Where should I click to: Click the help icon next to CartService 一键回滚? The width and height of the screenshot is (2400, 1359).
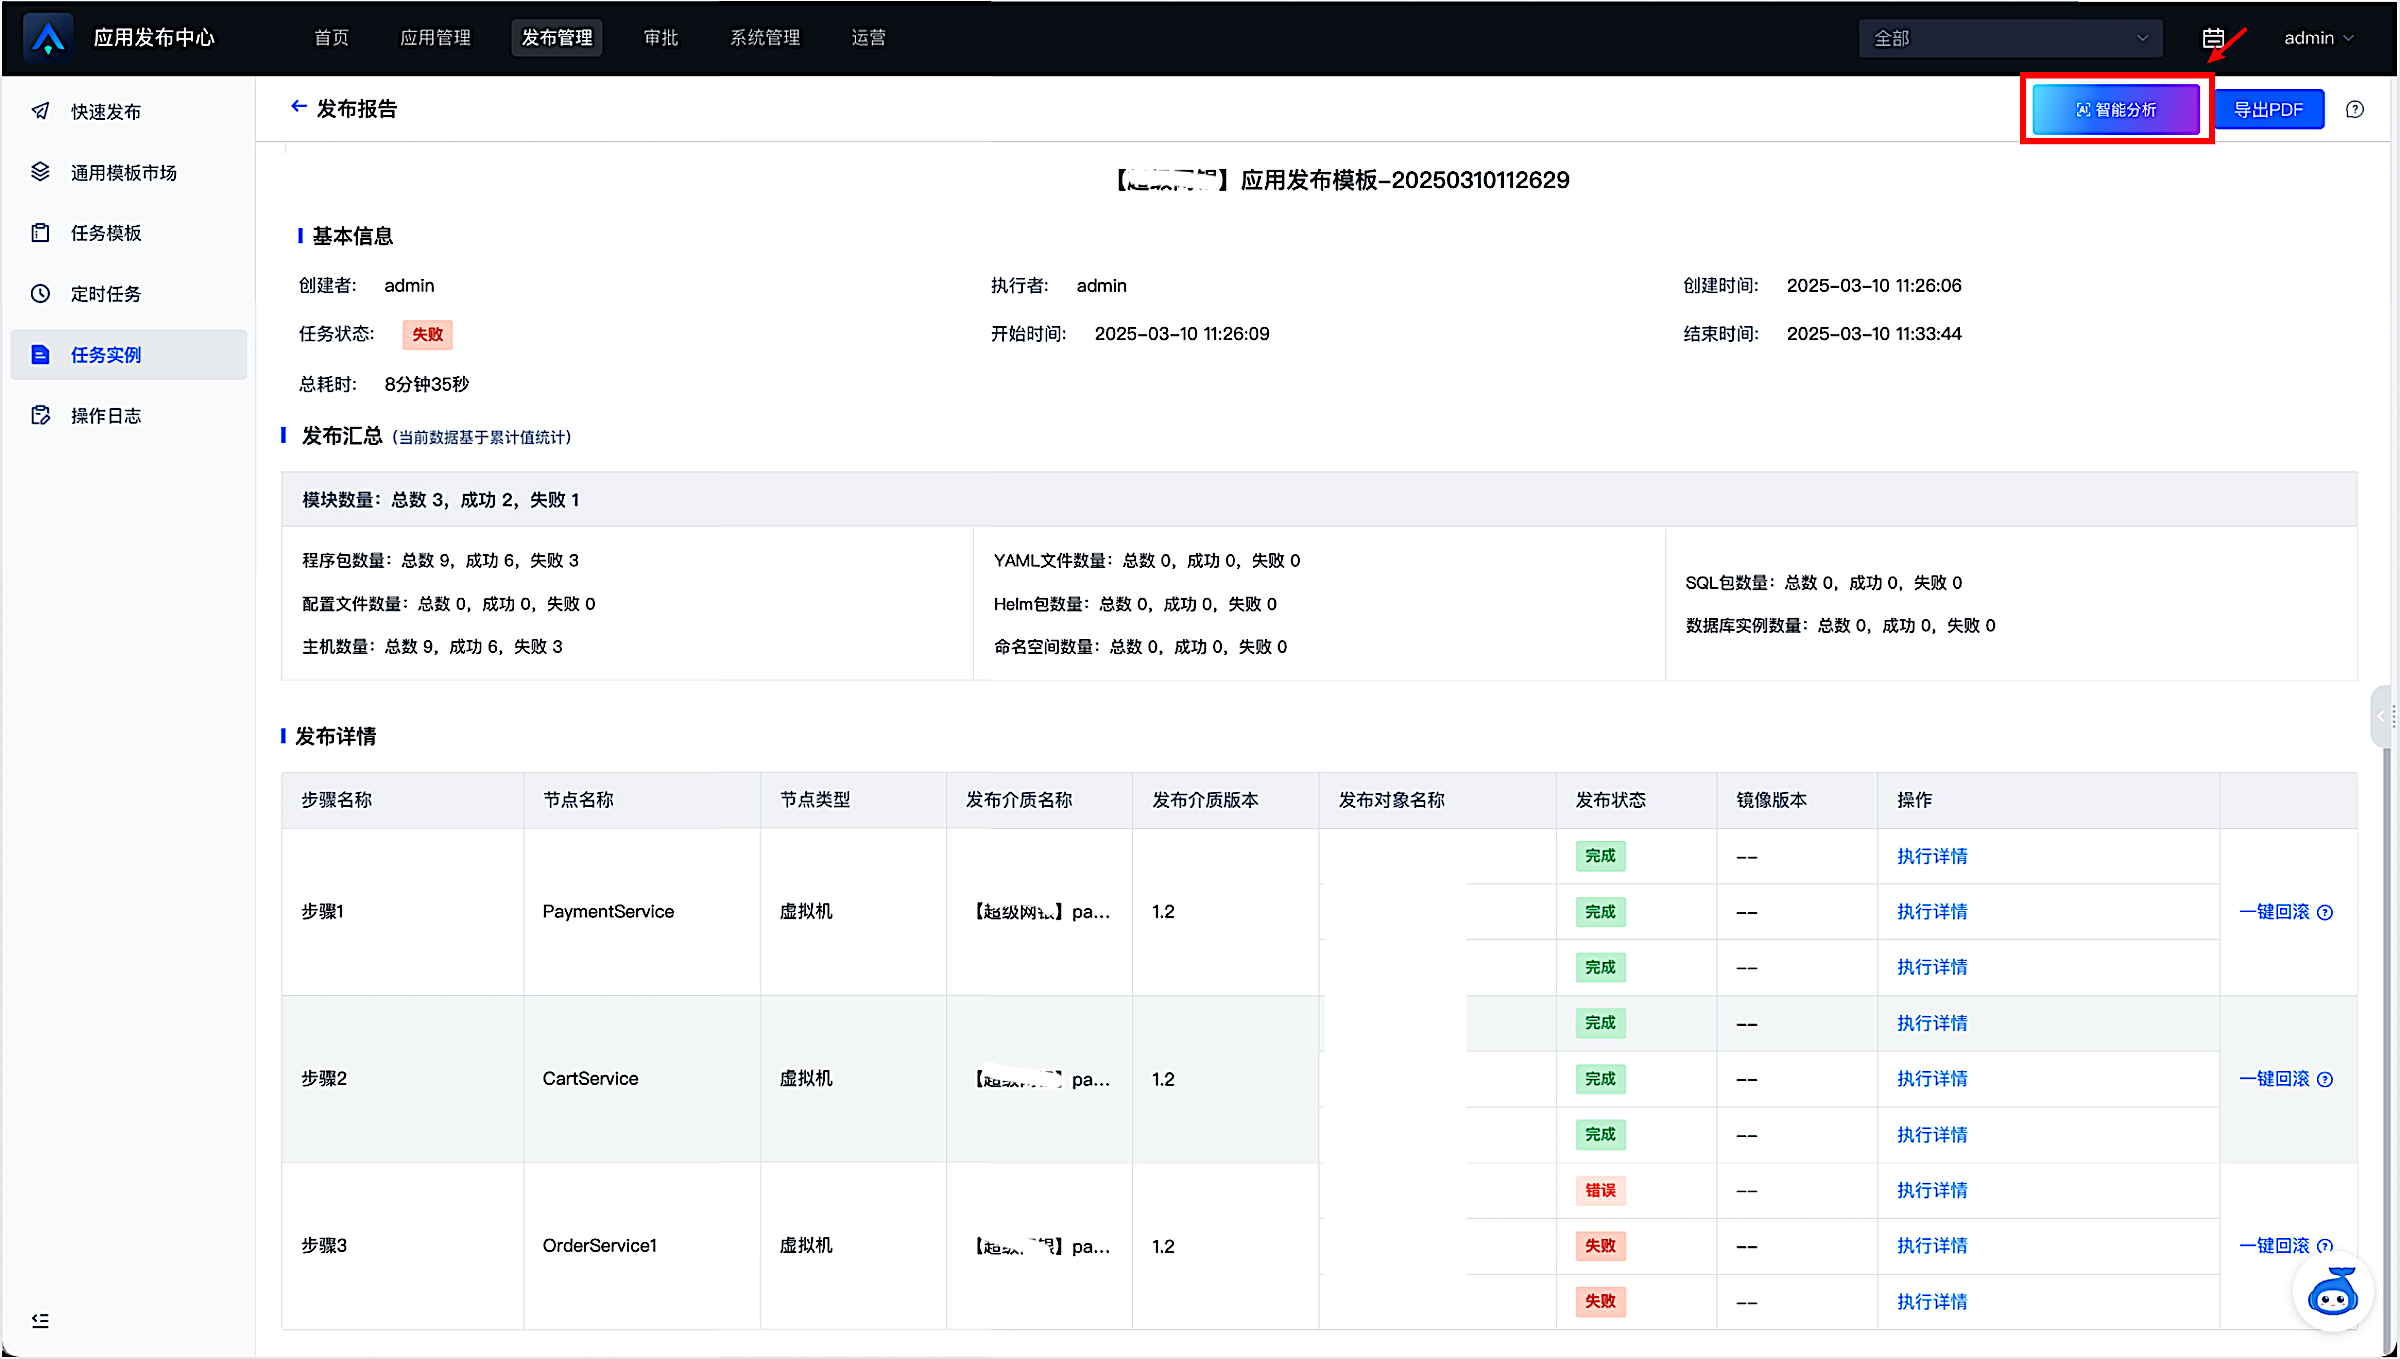tap(2325, 1079)
